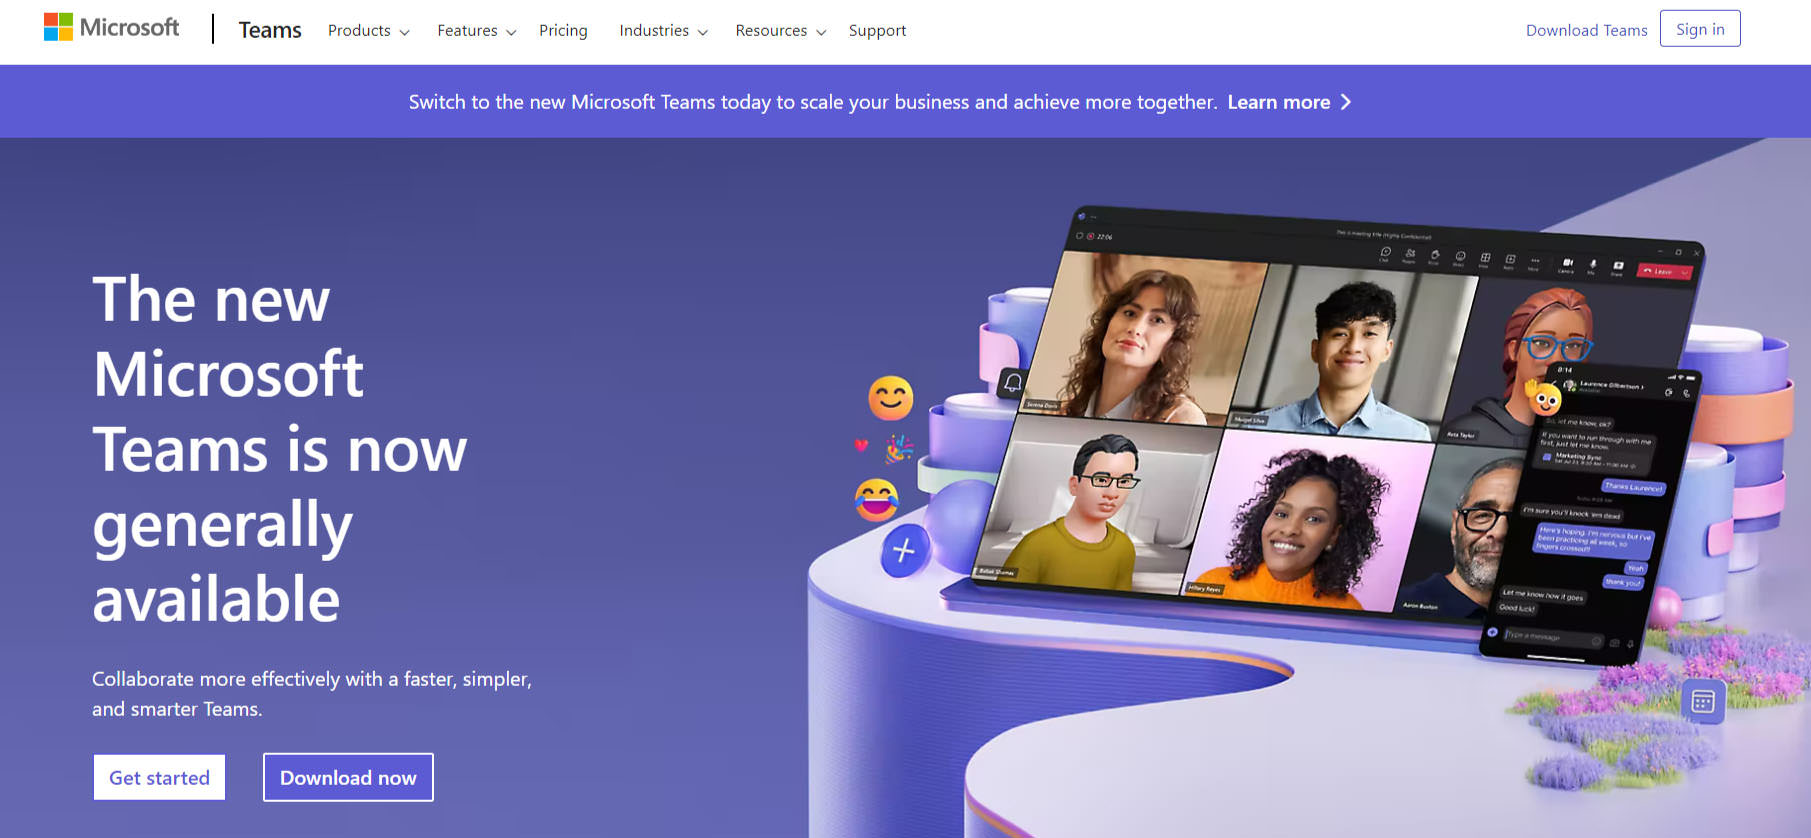Expand the Features dropdown menu
The image size is (1811, 838).
[x=477, y=31]
